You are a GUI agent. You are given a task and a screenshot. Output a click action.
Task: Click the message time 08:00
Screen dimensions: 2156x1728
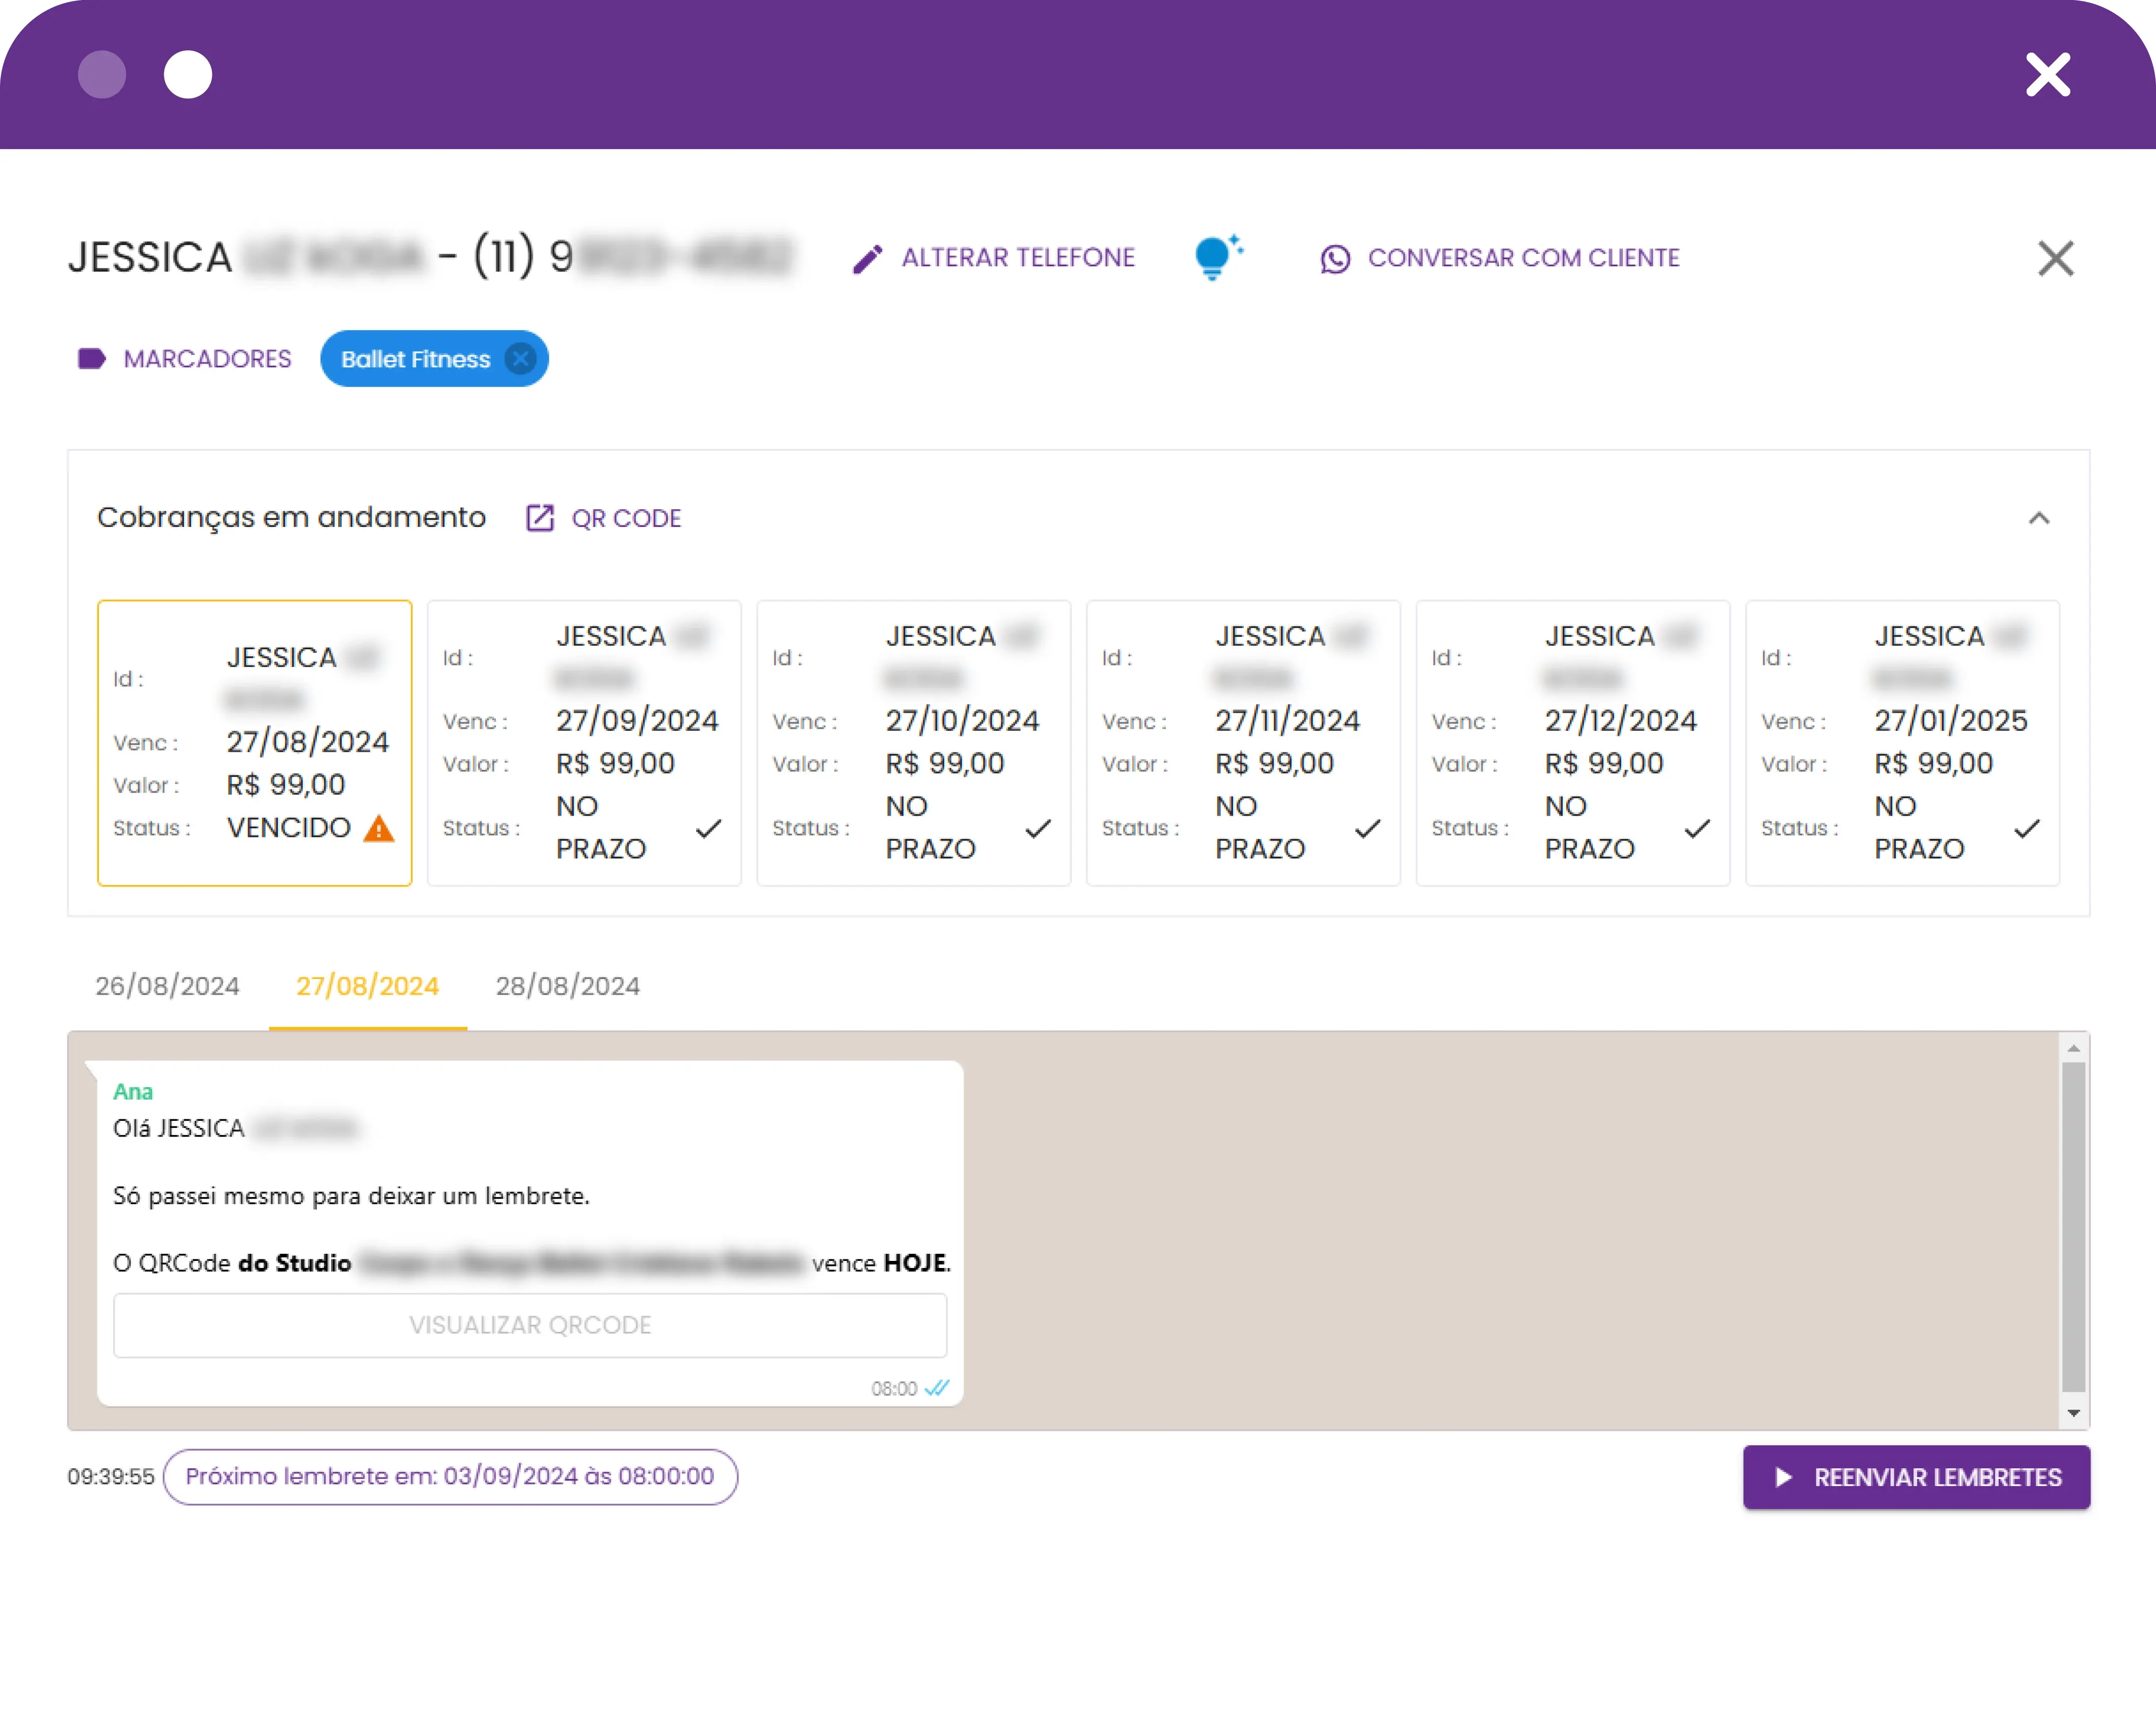[894, 1389]
